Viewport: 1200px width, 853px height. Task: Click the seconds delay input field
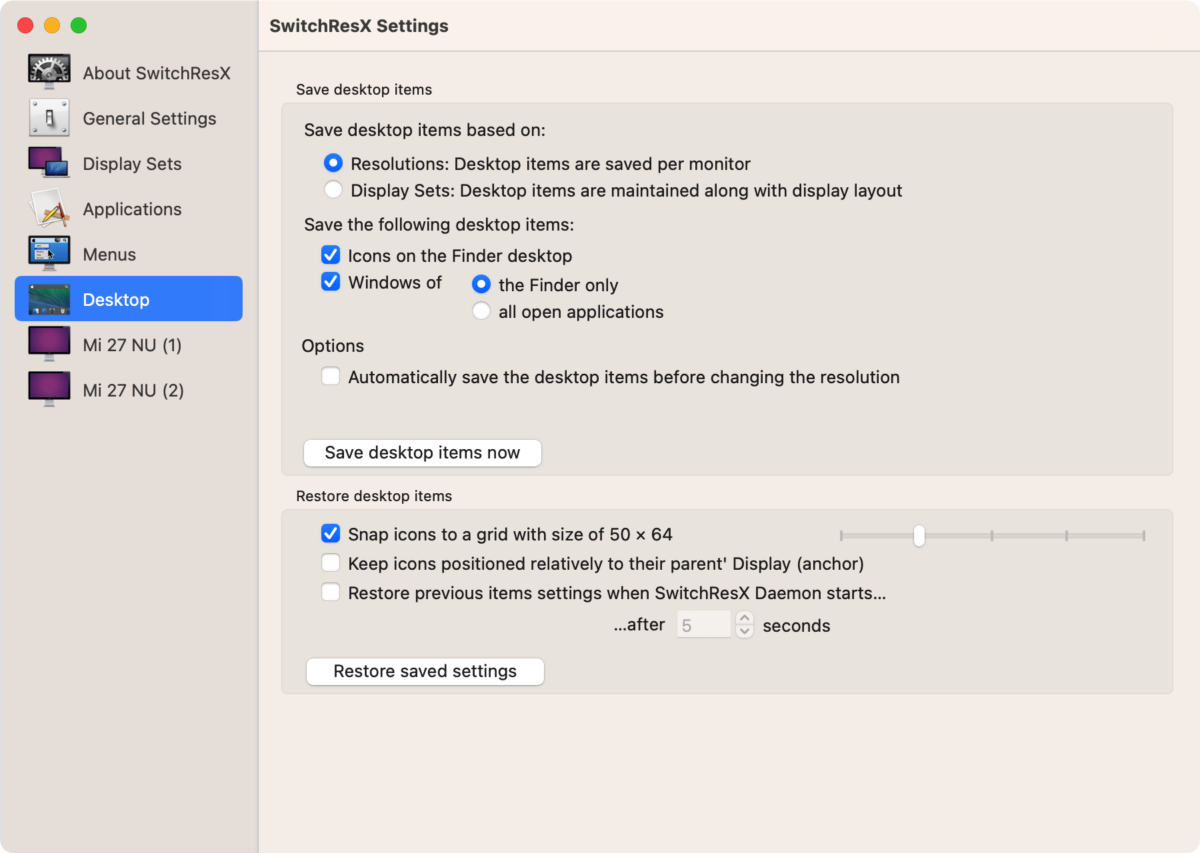[x=704, y=626]
